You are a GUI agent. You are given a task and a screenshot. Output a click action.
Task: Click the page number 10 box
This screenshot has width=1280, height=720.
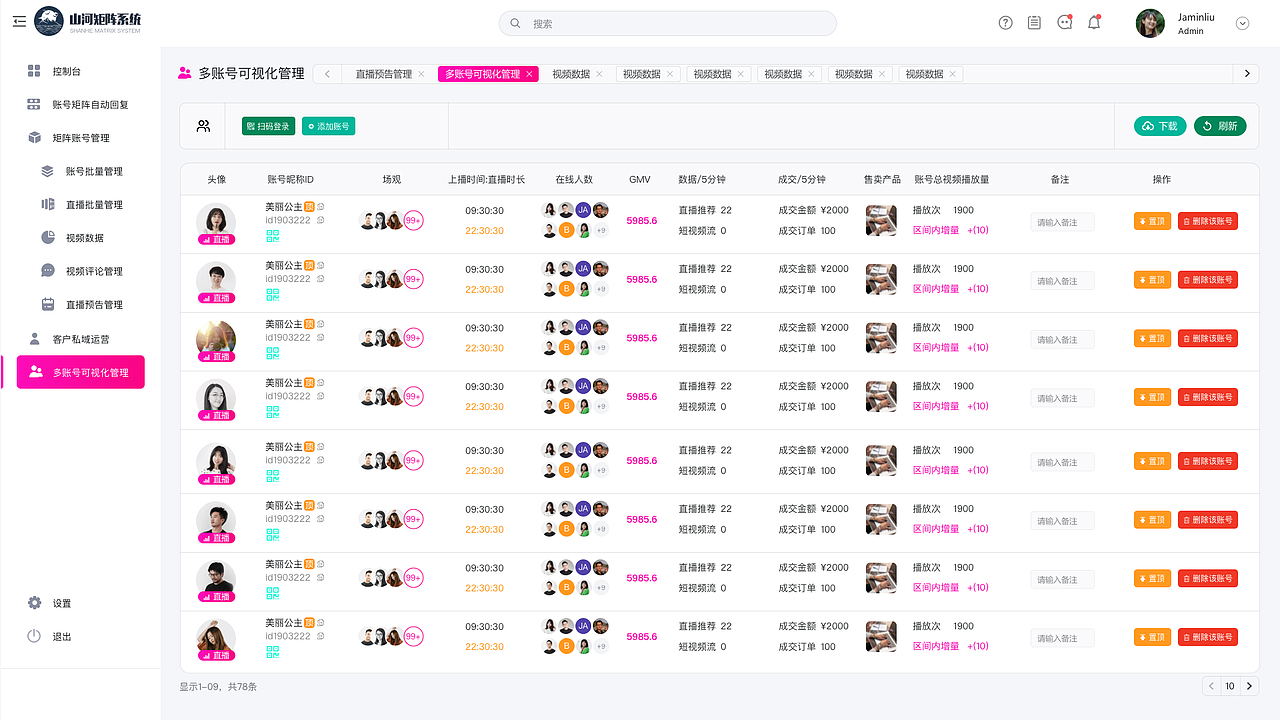1231,686
